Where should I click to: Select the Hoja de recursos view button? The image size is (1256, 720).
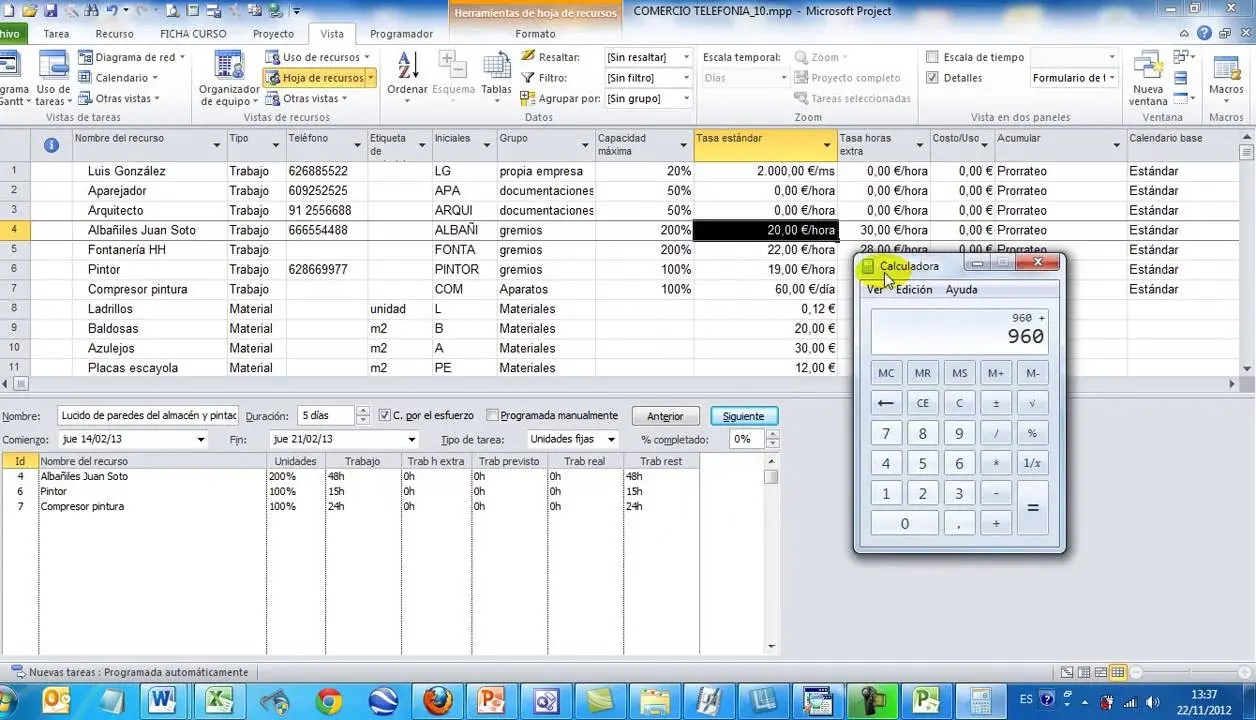point(320,78)
